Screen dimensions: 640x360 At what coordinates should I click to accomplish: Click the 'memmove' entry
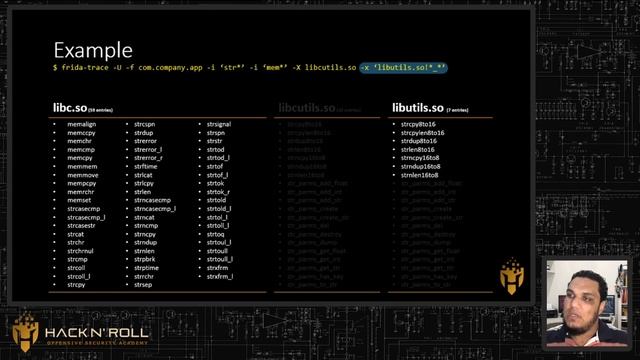tap(83, 175)
